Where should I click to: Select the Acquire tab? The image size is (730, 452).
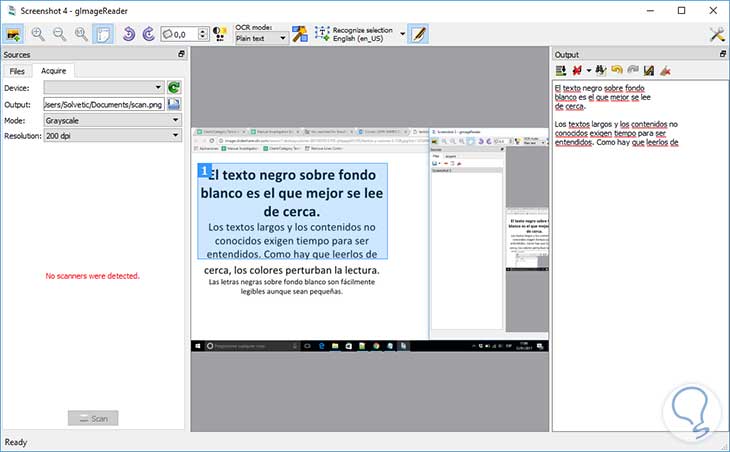pos(54,70)
